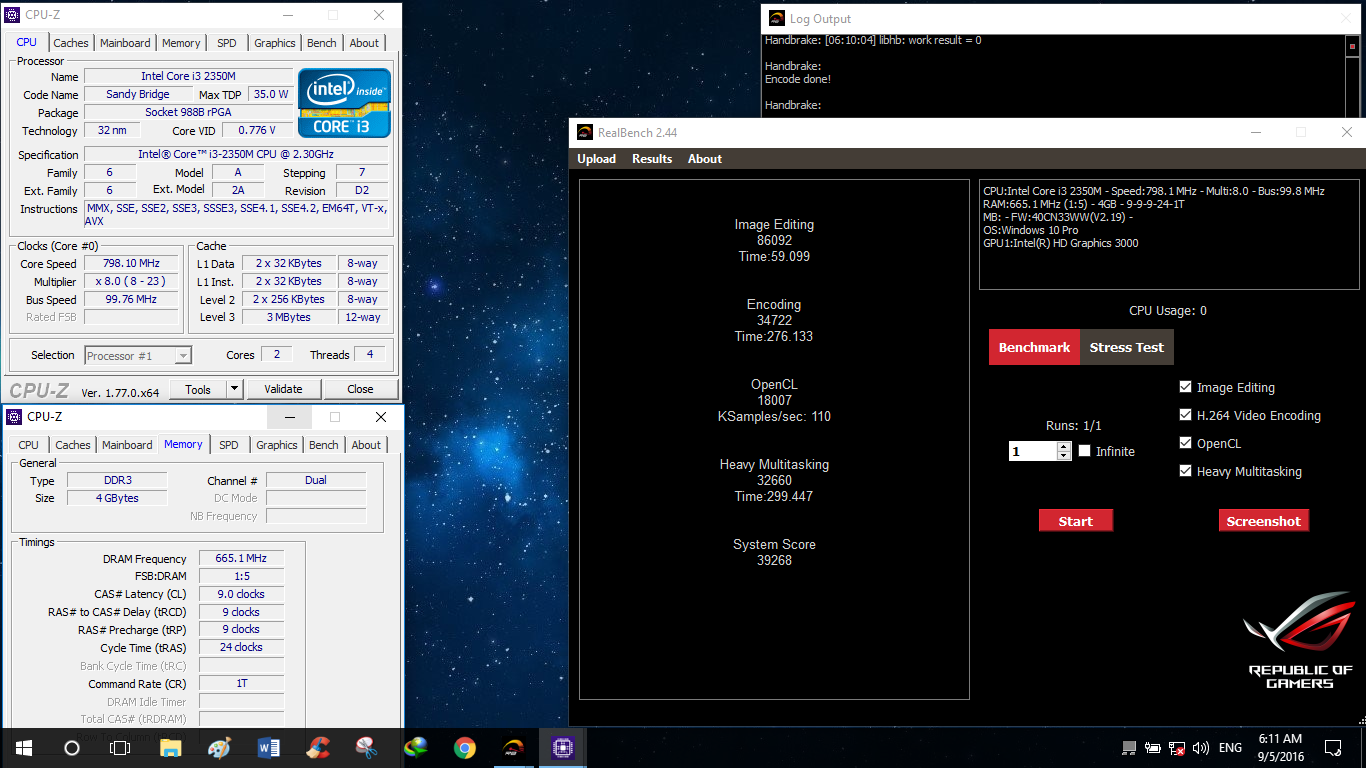Image resolution: width=1366 pixels, height=768 pixels.
Task: Enable the Infinite runs checkbox
Action: pos(1084,451)
